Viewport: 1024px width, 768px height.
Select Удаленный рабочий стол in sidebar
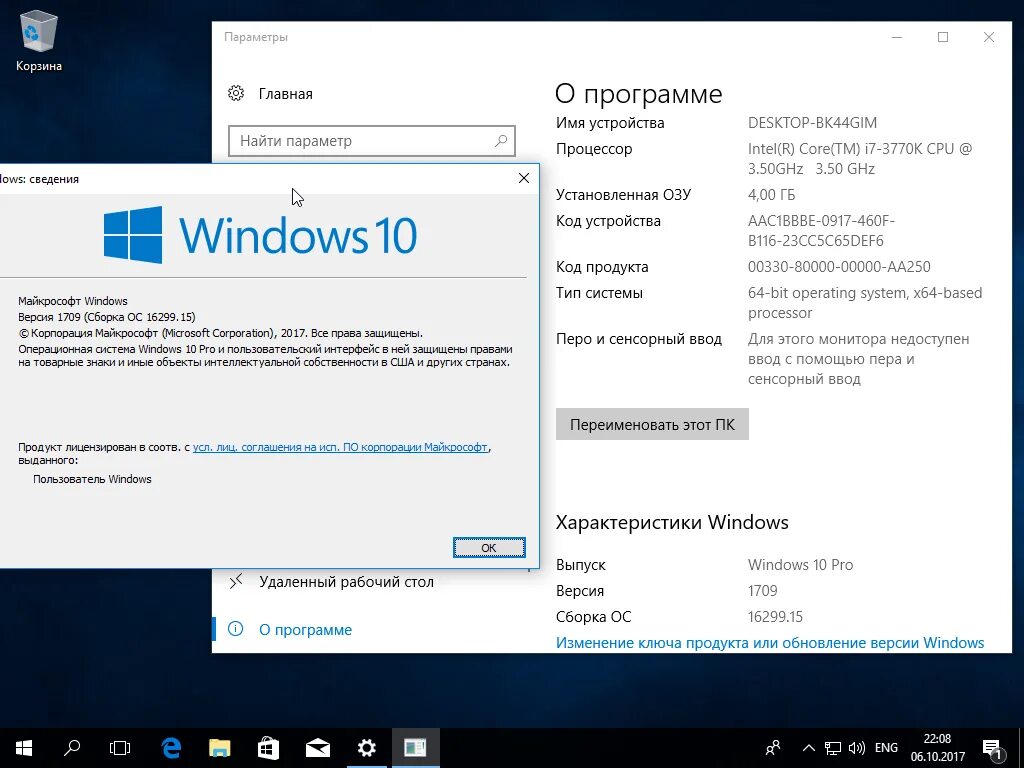point(346,582)
